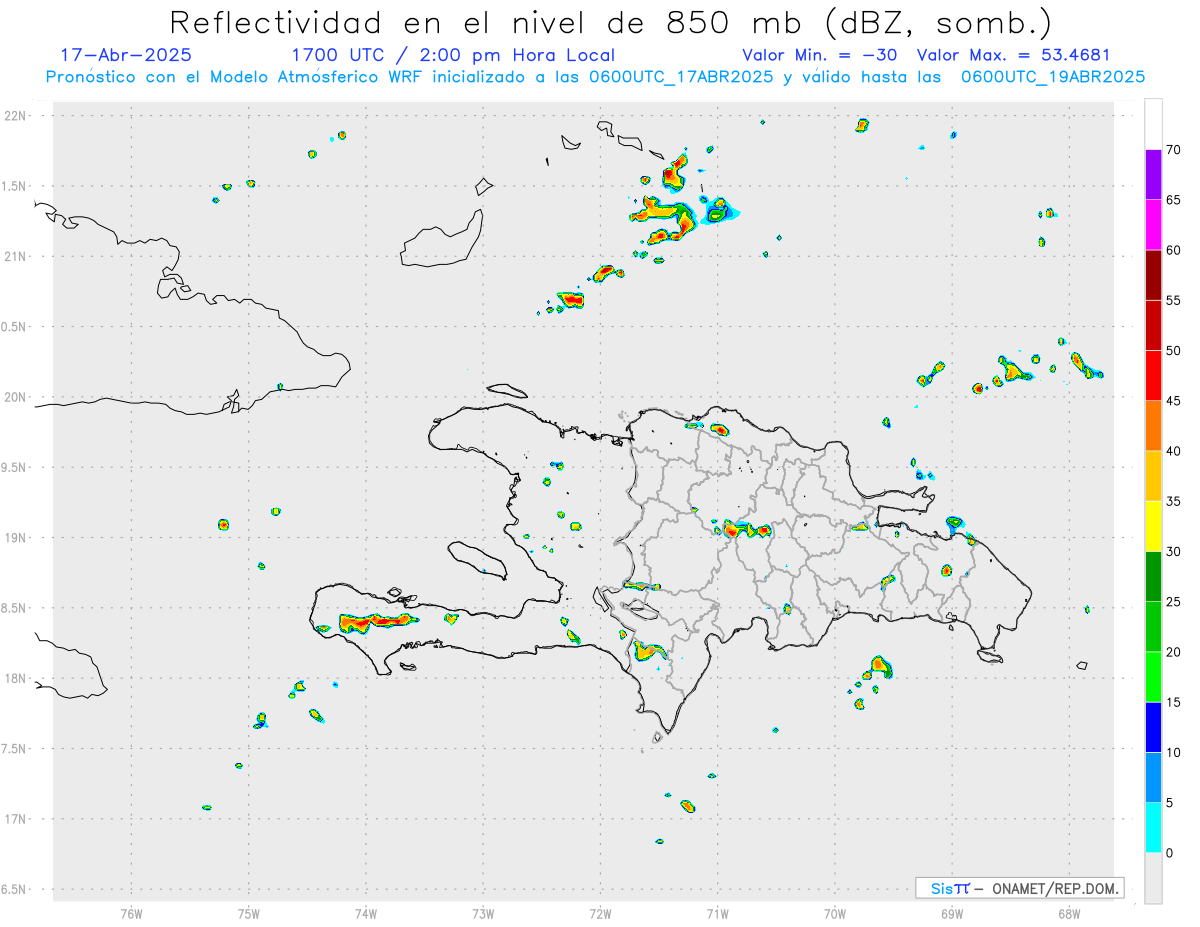Click the '55' label on the color scale

click(x=1174, y=300)
